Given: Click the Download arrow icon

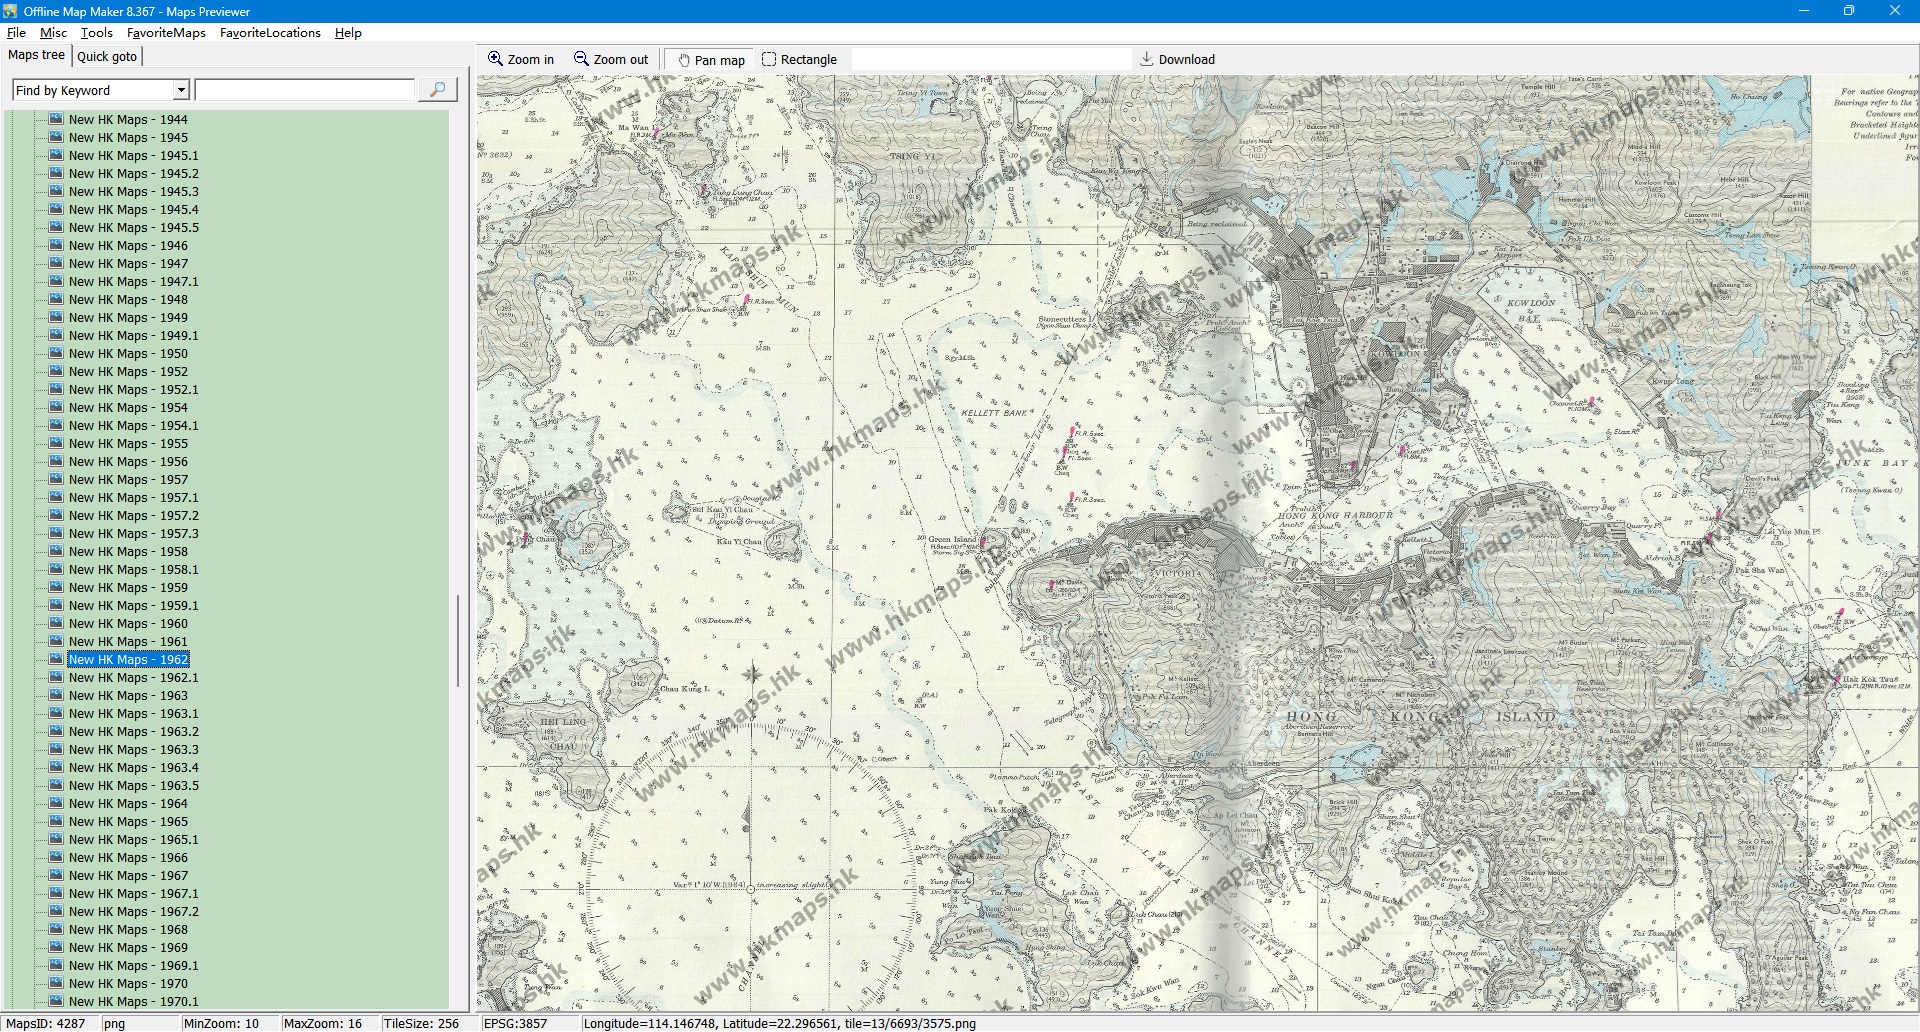Looking at the screenshot, I should (x=1147, y=59).
